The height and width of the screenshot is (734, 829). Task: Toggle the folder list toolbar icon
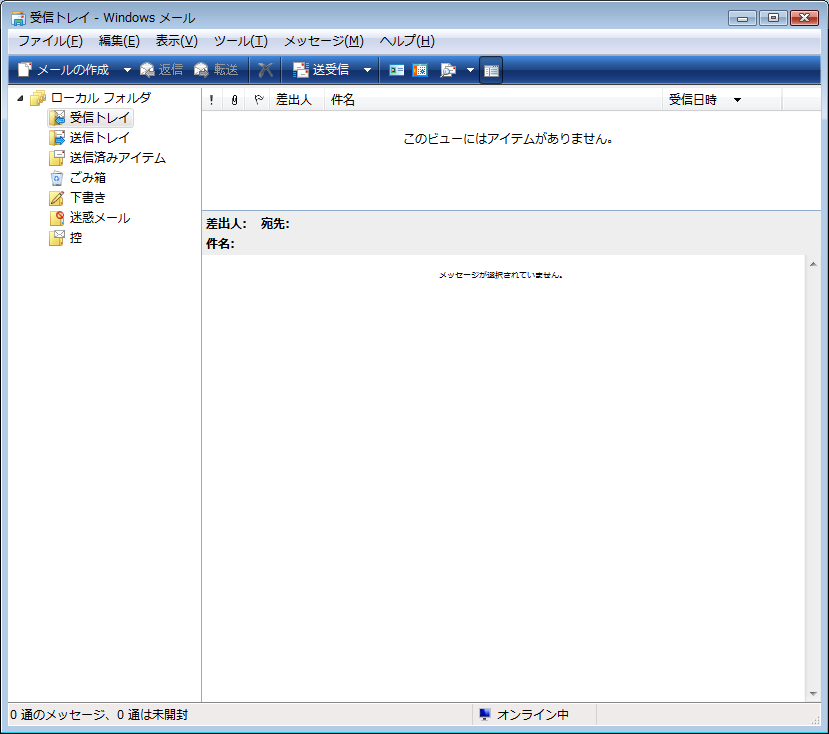491,70
